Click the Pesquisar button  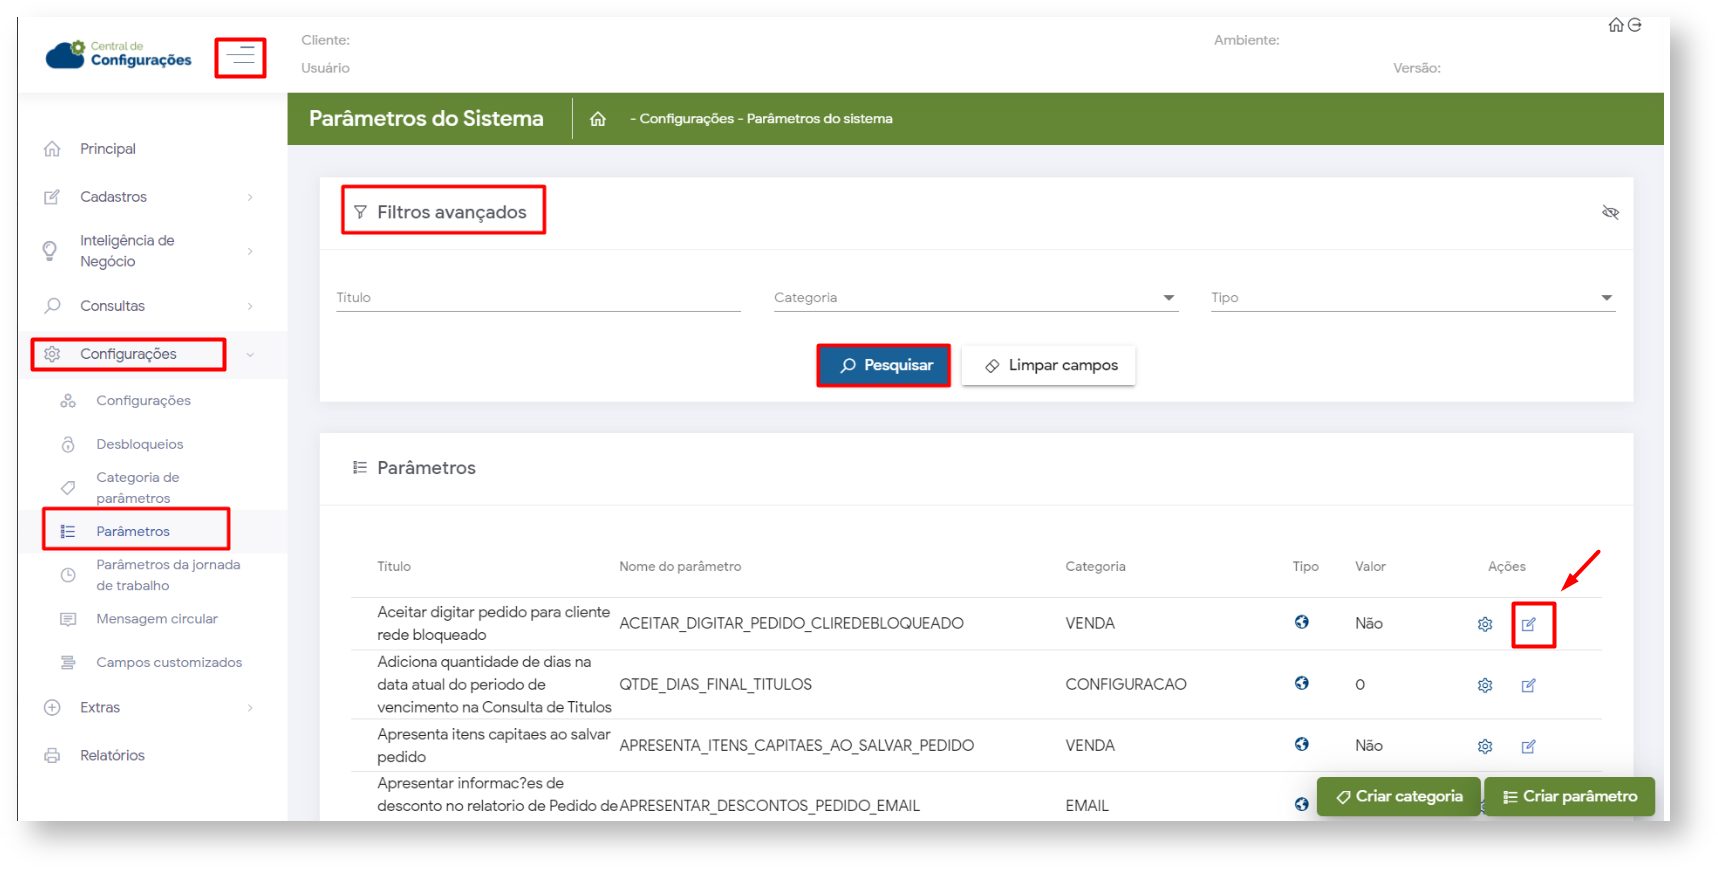[884, 366]
